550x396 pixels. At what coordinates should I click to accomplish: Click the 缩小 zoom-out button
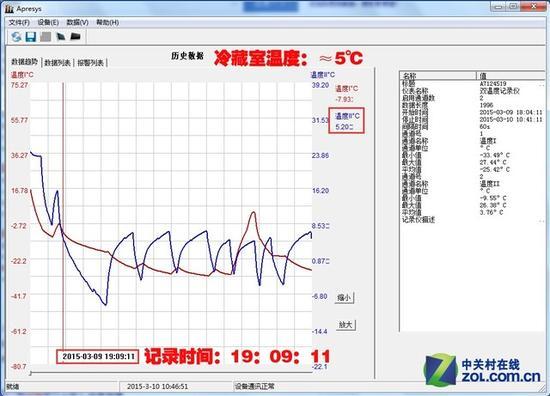[x=344, y=298]
